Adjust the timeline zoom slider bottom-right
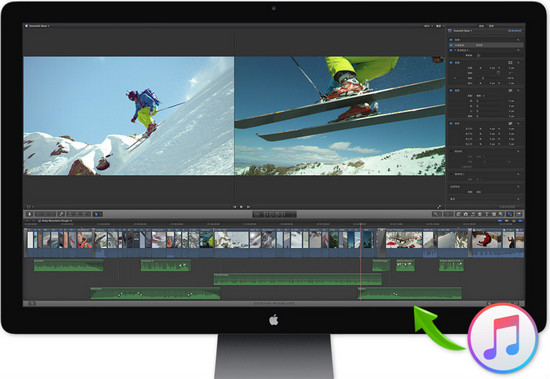 (x=502, y=304)
